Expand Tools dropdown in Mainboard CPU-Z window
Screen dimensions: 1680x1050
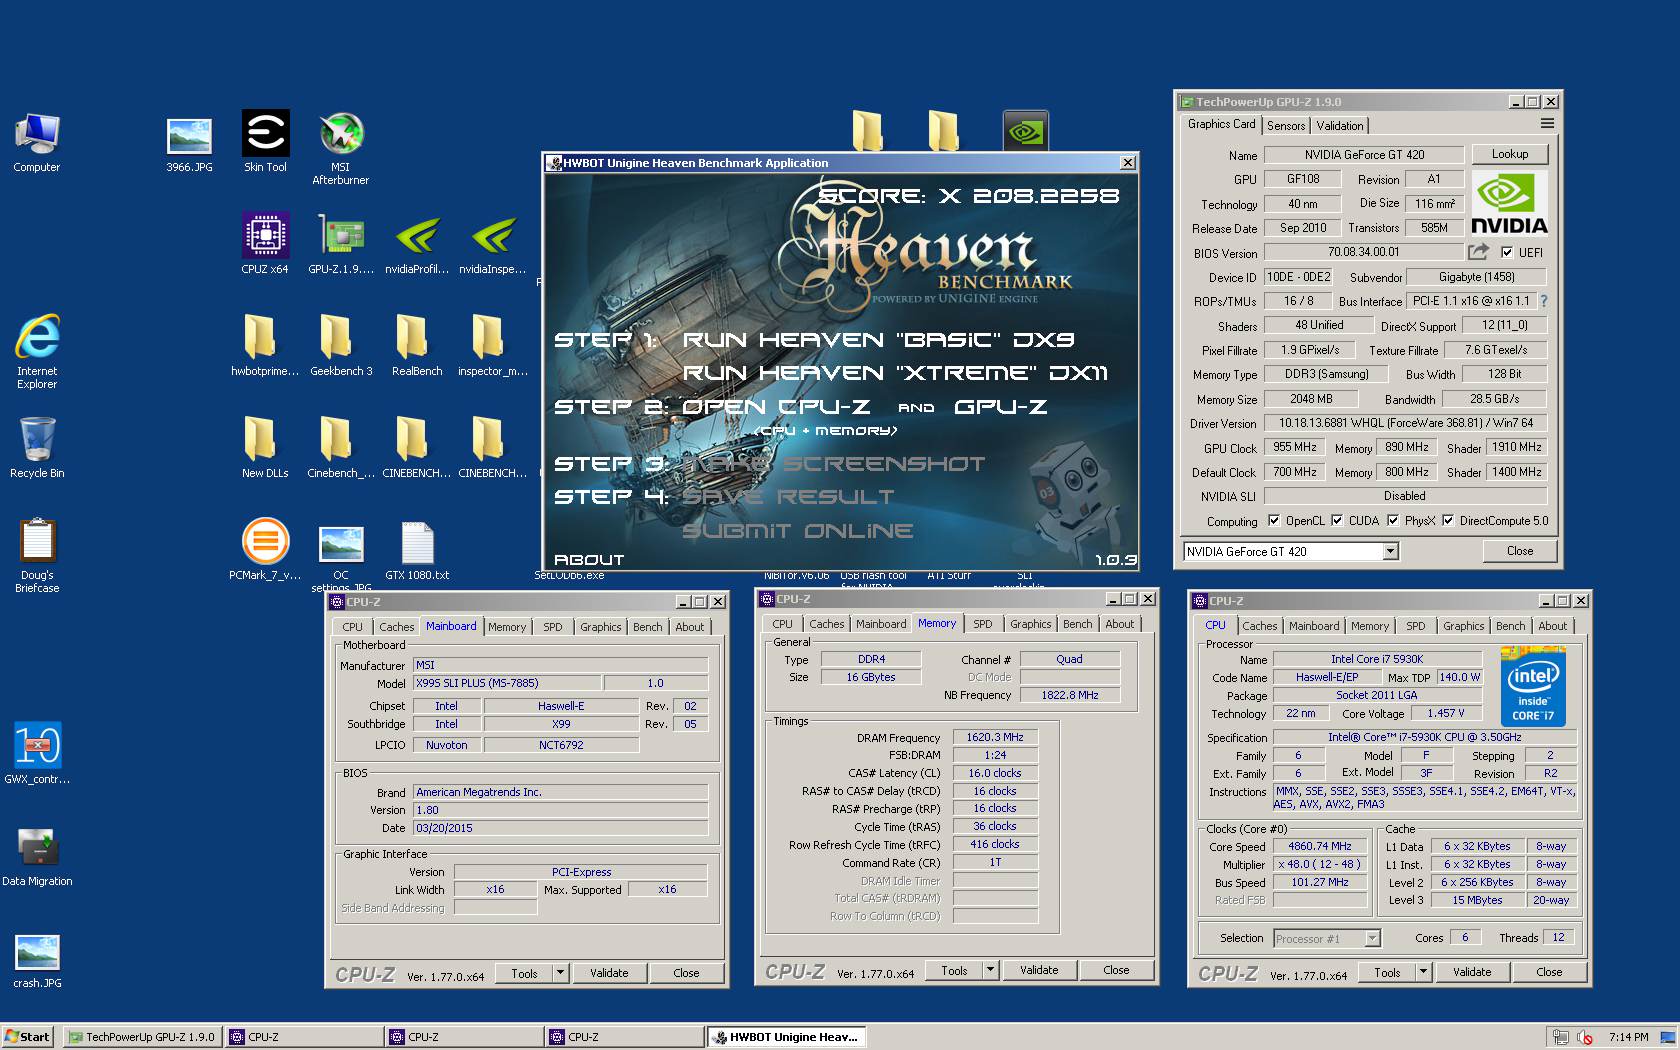click(x=560, y=973)
